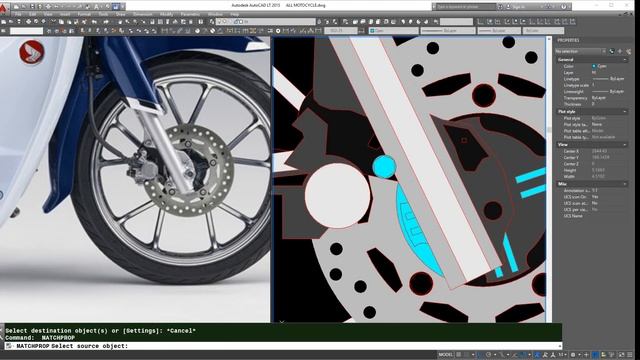This screenshot has height=360, width=640.
Task: Collapse the View section in Properties
Action: [x=624, y=144]
